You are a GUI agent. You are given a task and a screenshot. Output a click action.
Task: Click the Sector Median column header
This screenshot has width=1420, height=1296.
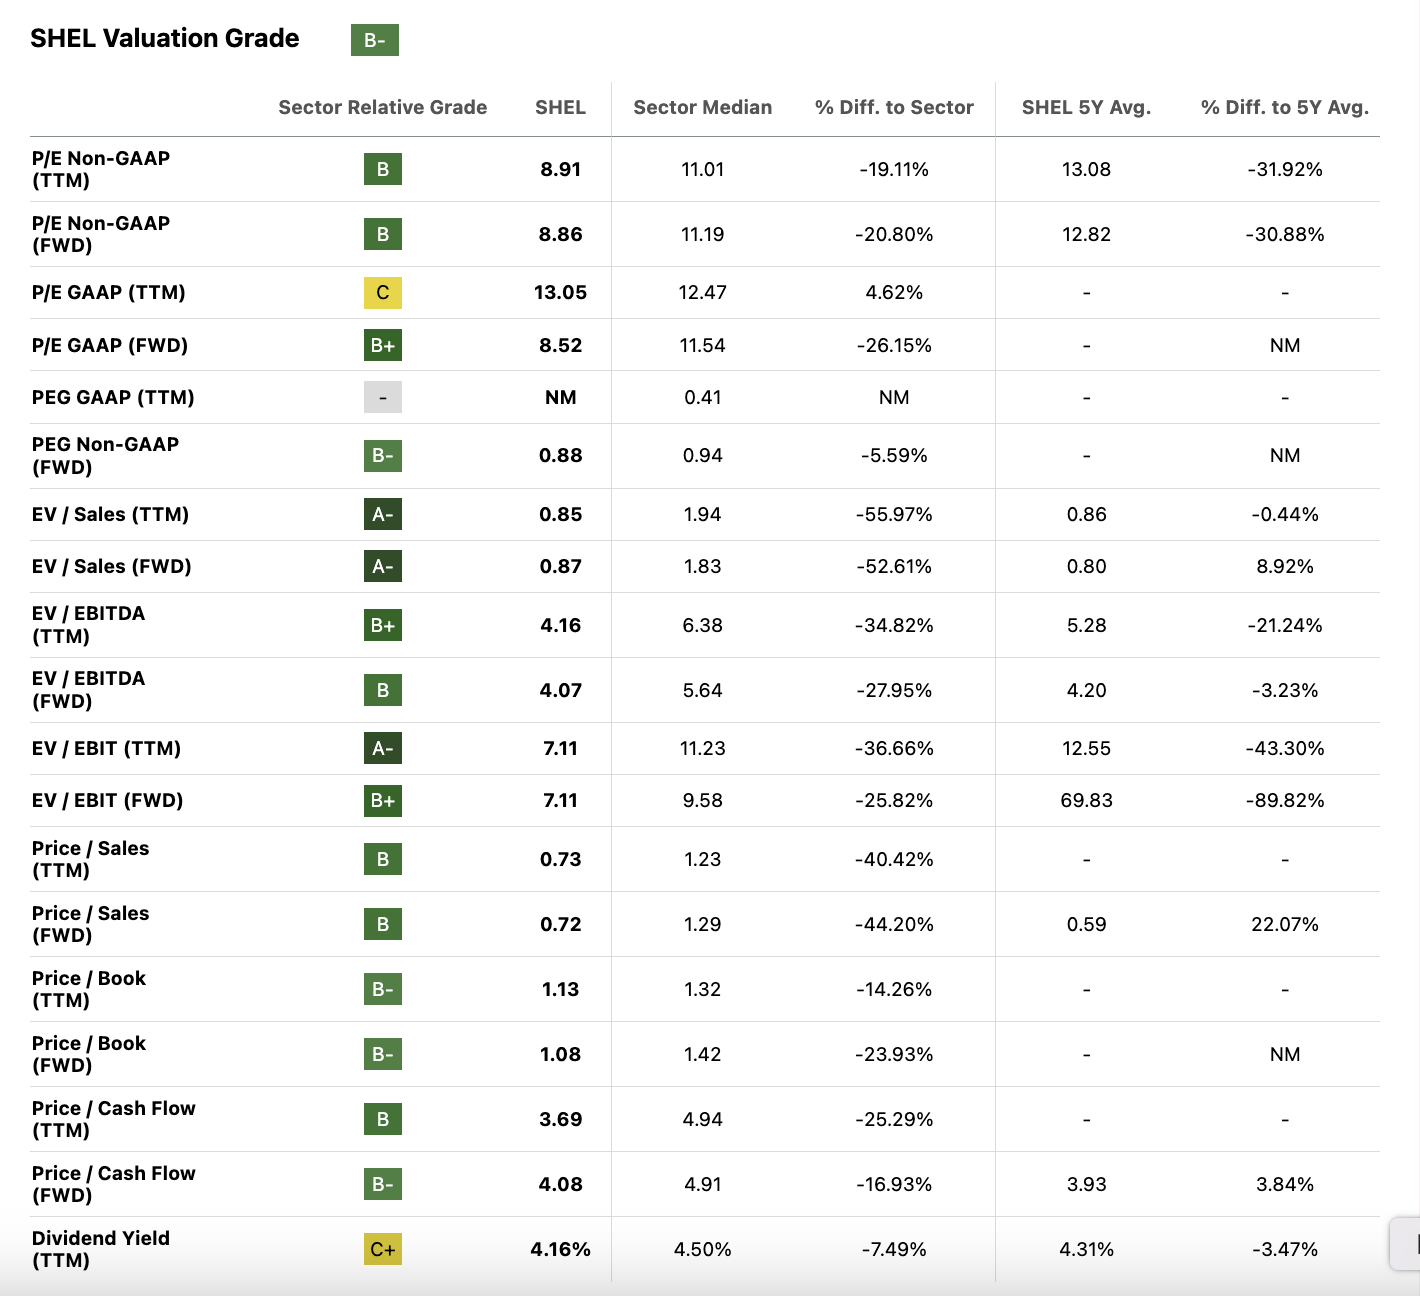pos(702,107)
